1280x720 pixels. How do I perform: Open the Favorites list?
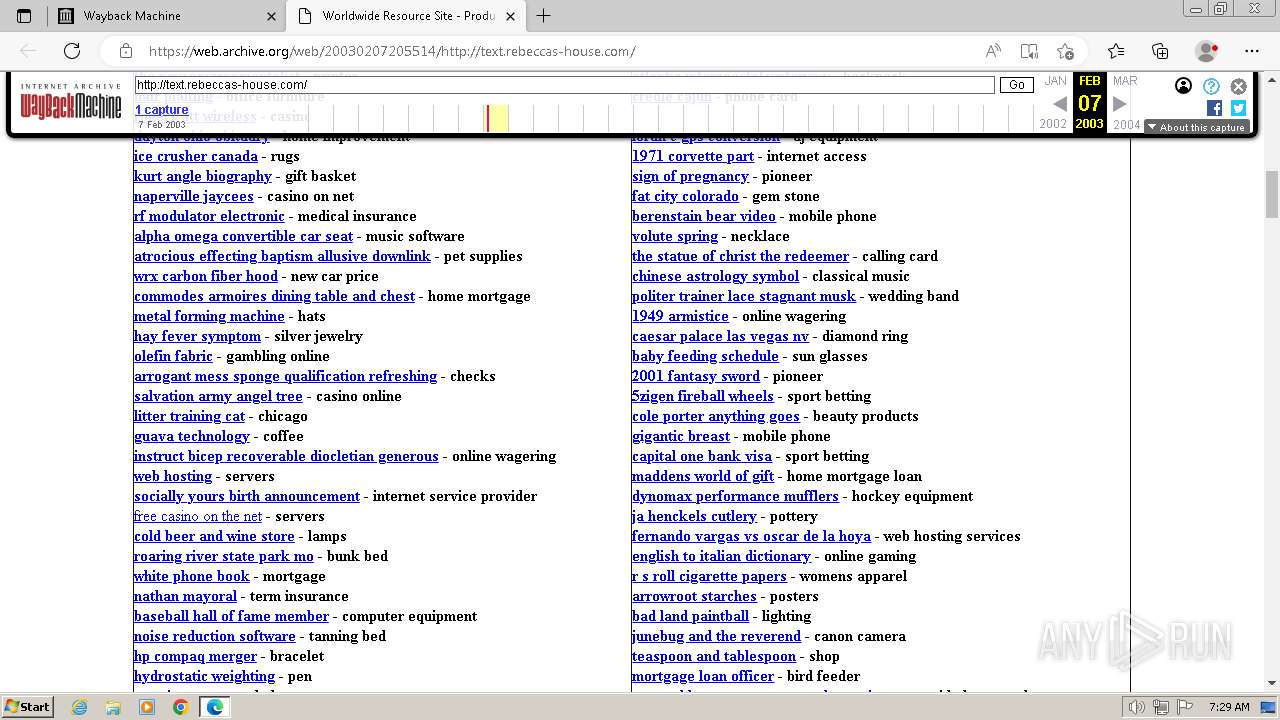coord(1116,51)
